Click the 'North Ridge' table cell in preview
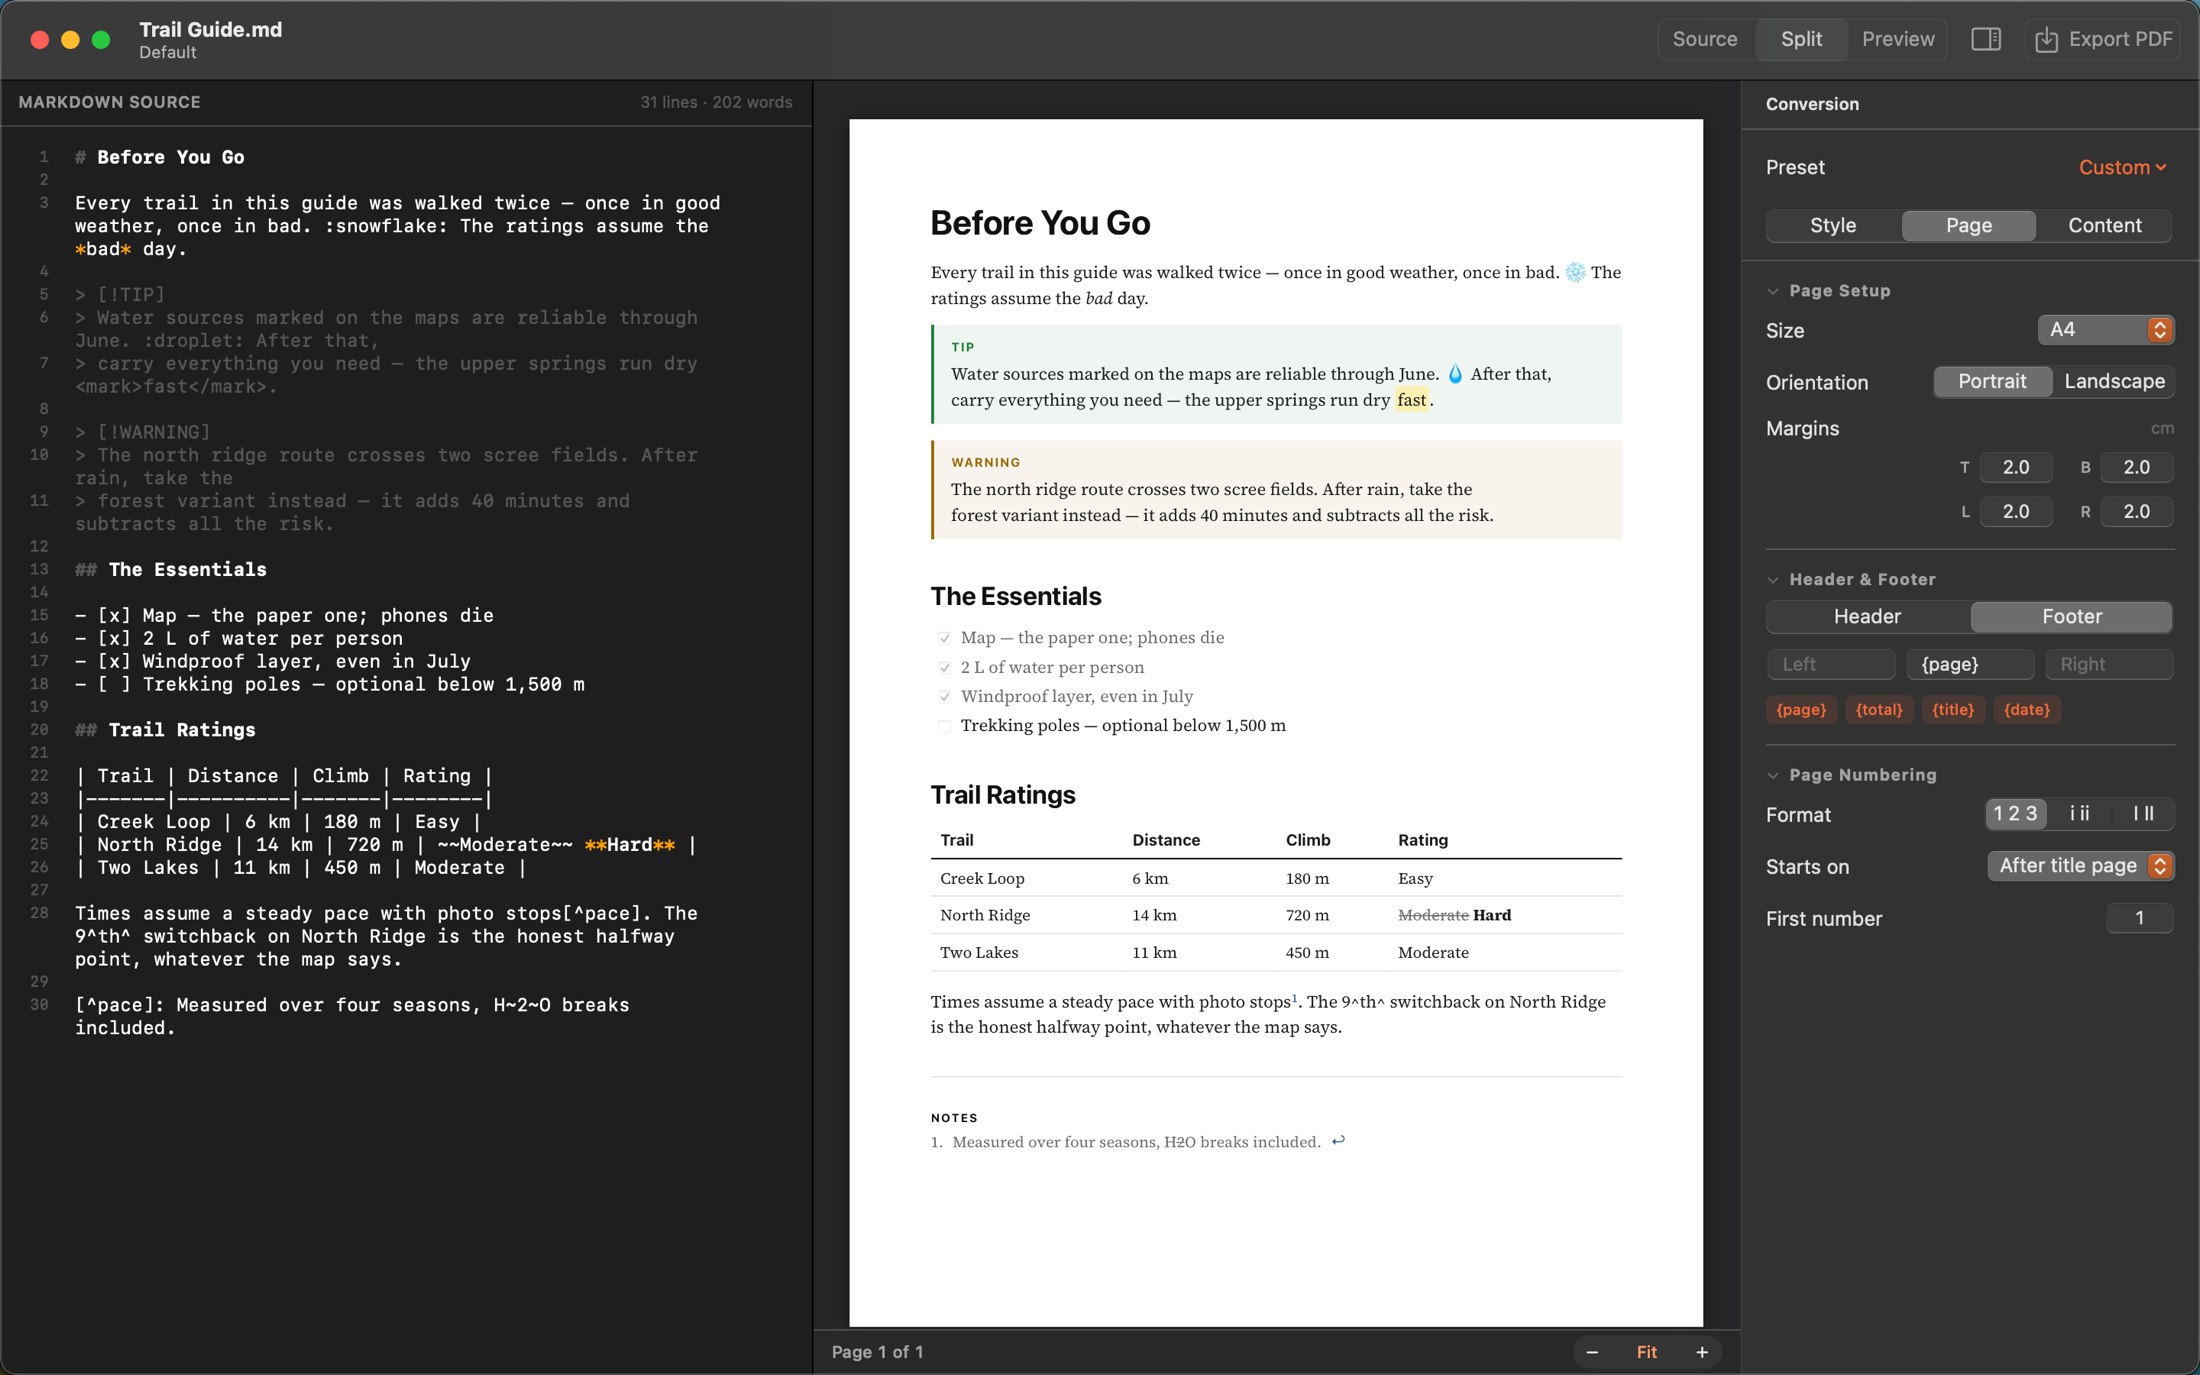This screenshot has width=2200, height=1375. point(985,915)
